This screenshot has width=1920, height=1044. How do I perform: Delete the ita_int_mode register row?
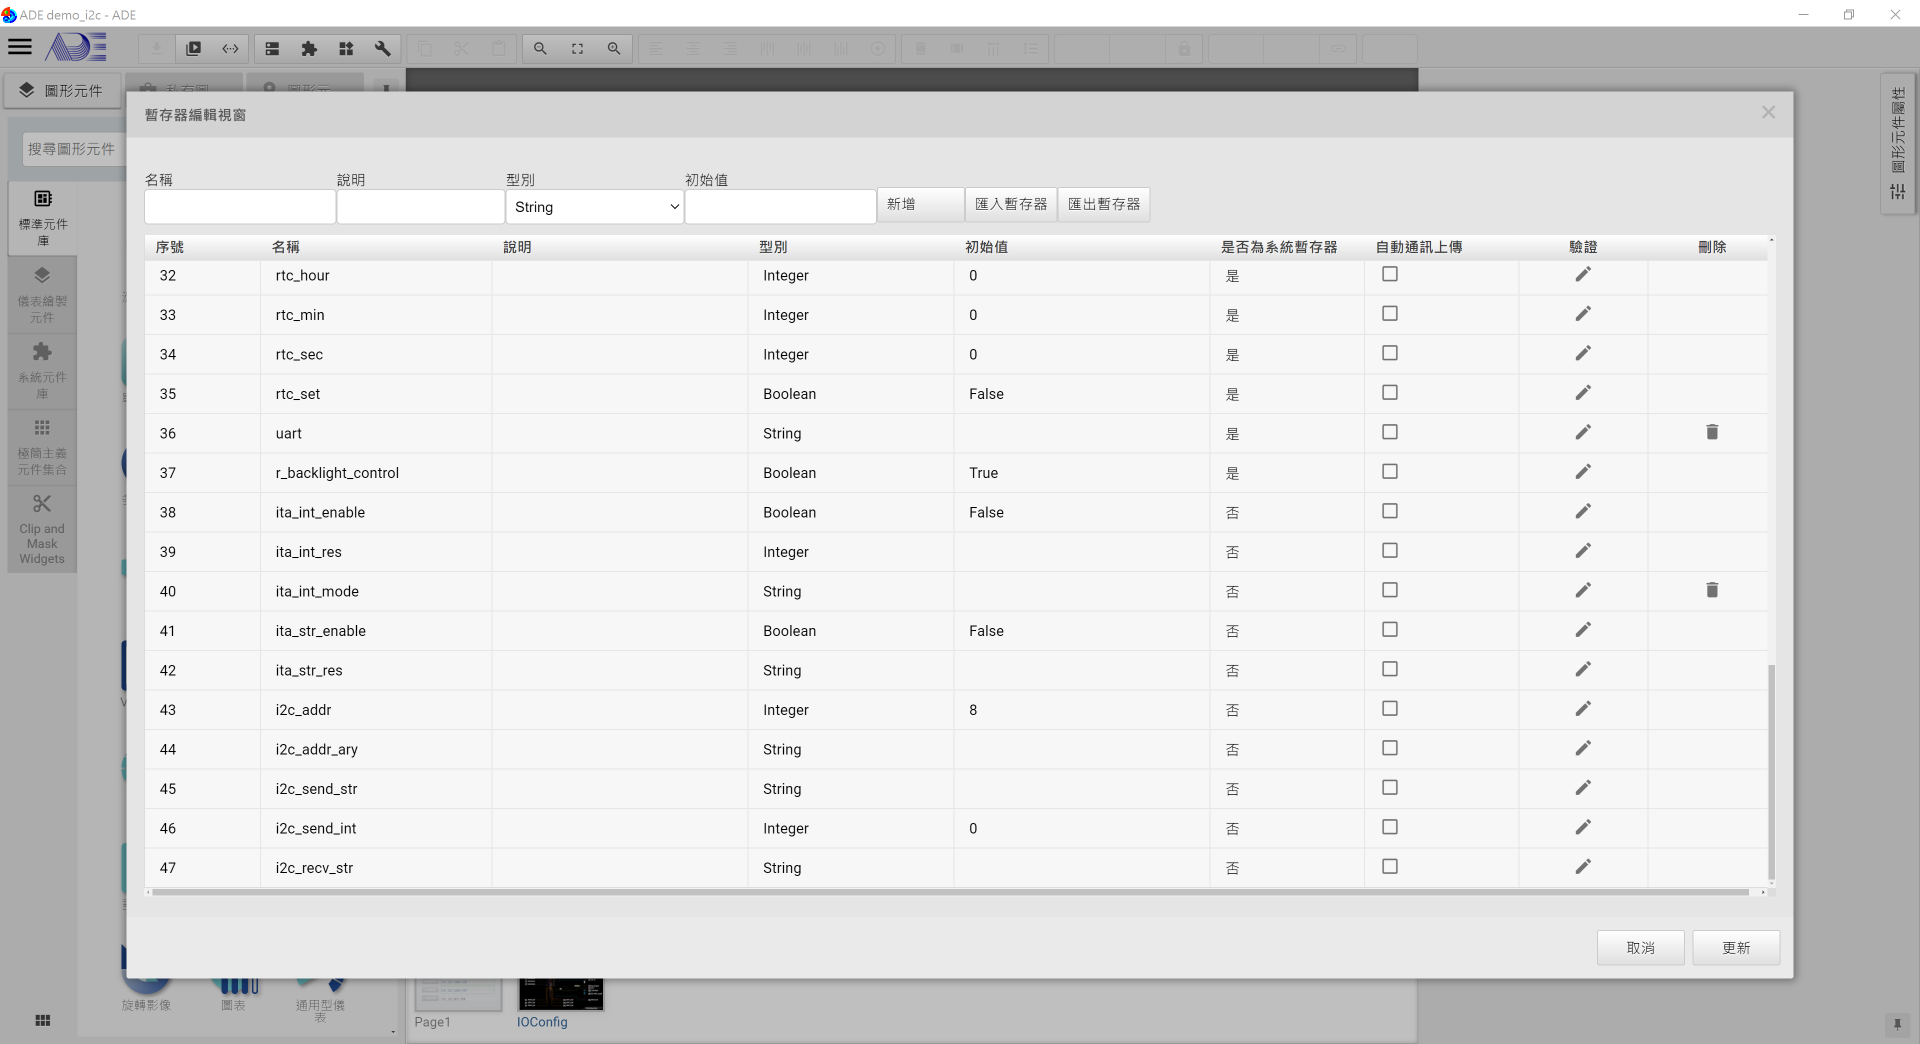point(1711,591)
